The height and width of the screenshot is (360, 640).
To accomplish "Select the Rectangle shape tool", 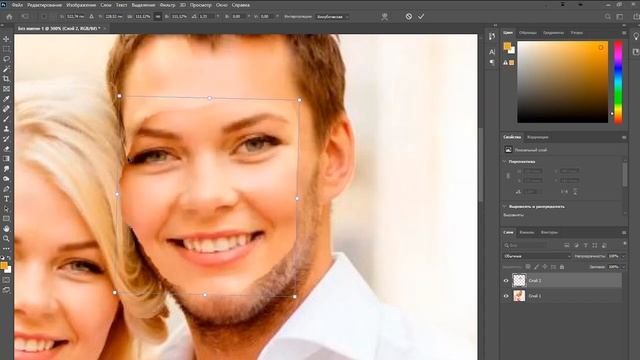I will [6, 219].
